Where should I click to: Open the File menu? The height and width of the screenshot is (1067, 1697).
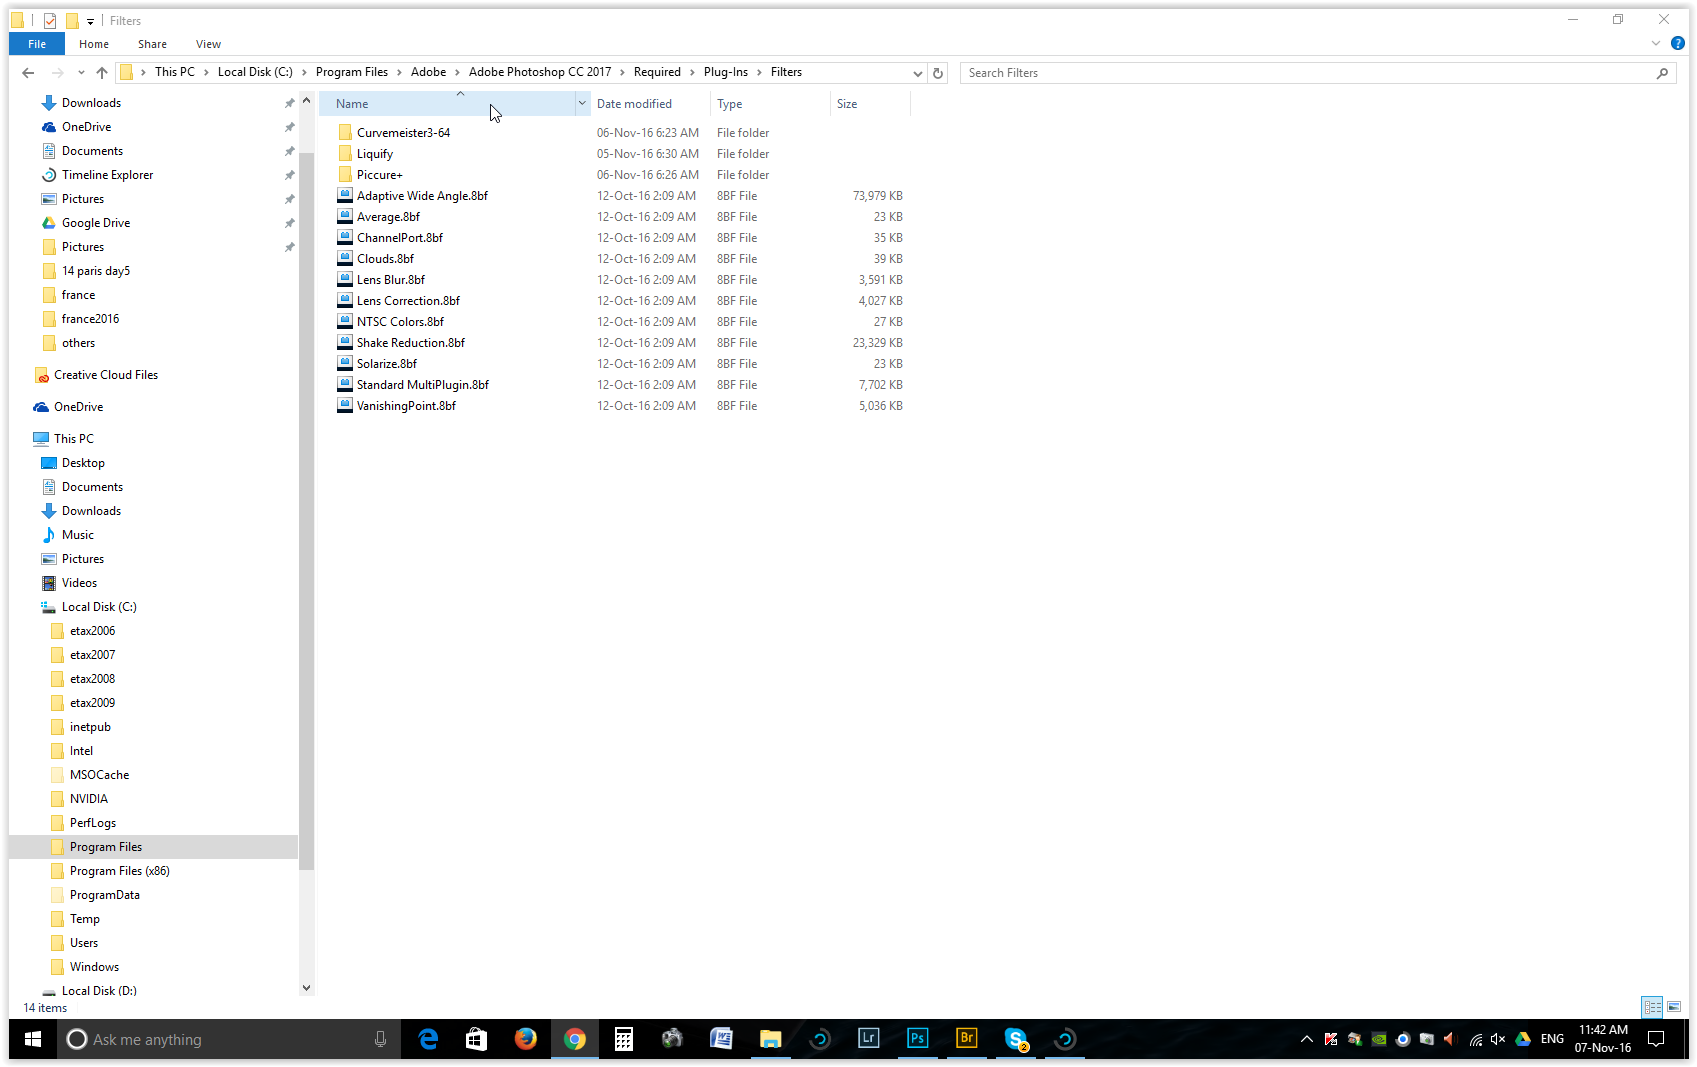click(x=37, y=44)
